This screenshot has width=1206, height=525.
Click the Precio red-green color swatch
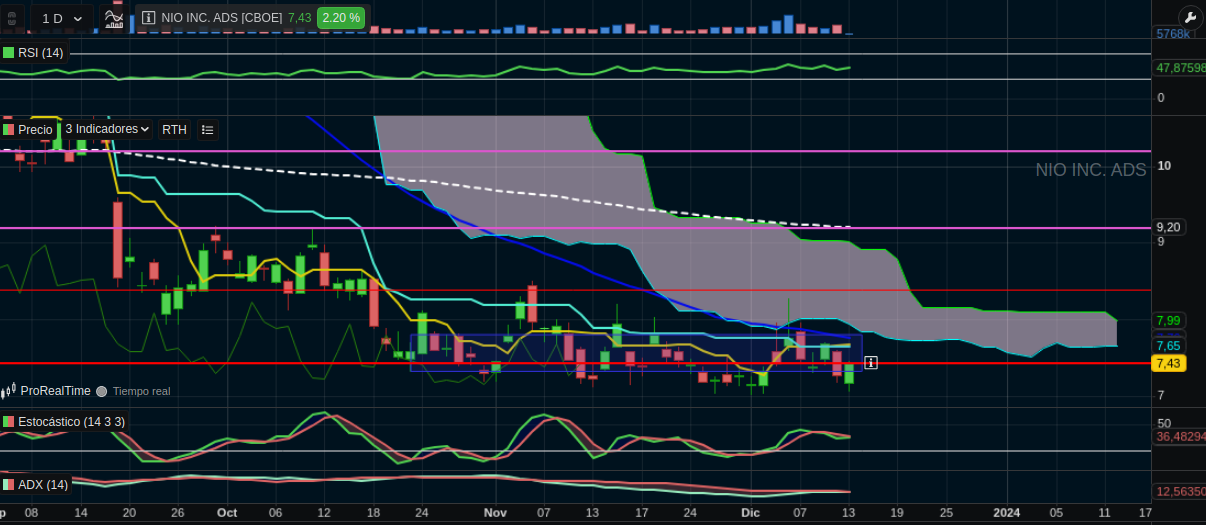tap(9, 130)
